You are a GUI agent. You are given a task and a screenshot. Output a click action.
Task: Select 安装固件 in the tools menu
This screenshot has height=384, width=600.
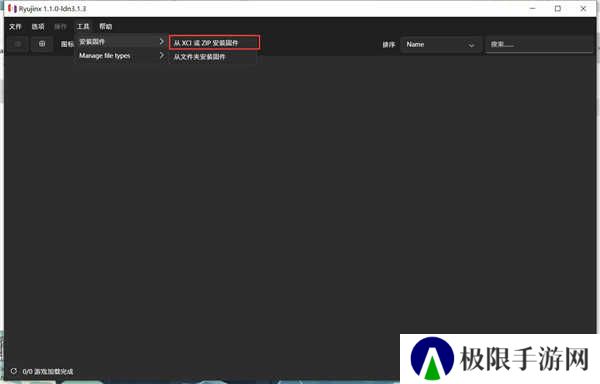tap(121, 42)
